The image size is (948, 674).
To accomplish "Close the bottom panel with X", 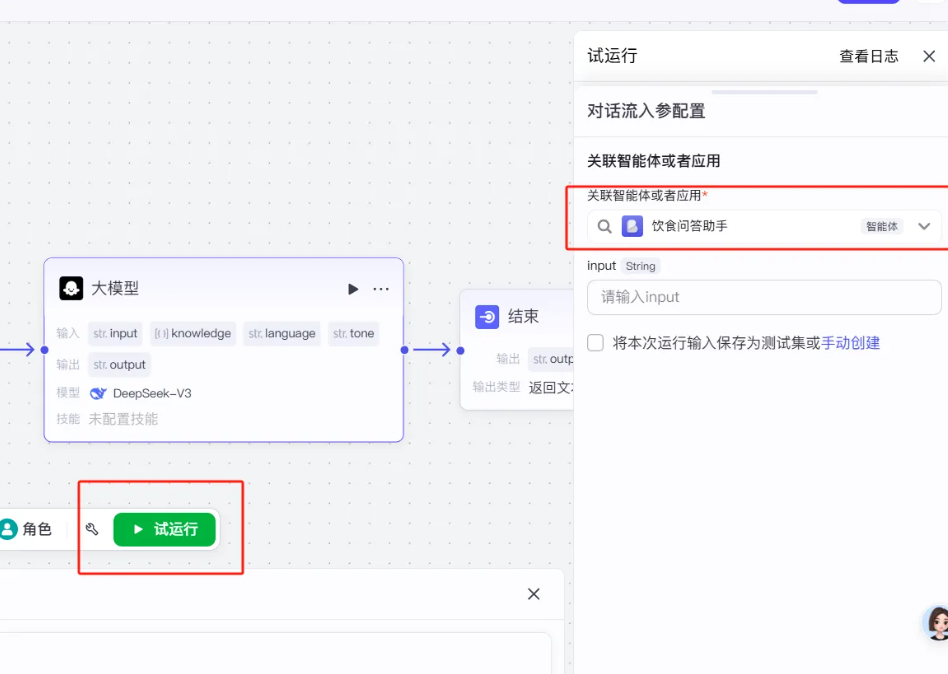I will point(534,594).
